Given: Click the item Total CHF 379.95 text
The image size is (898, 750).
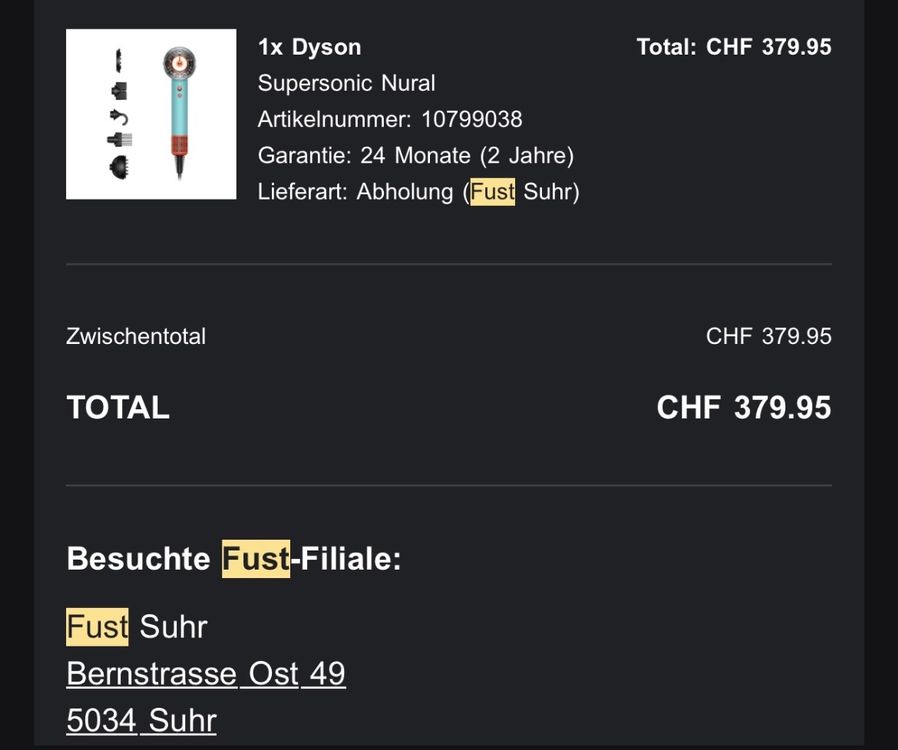Looking at the screenshot, I should coord(734,47).
